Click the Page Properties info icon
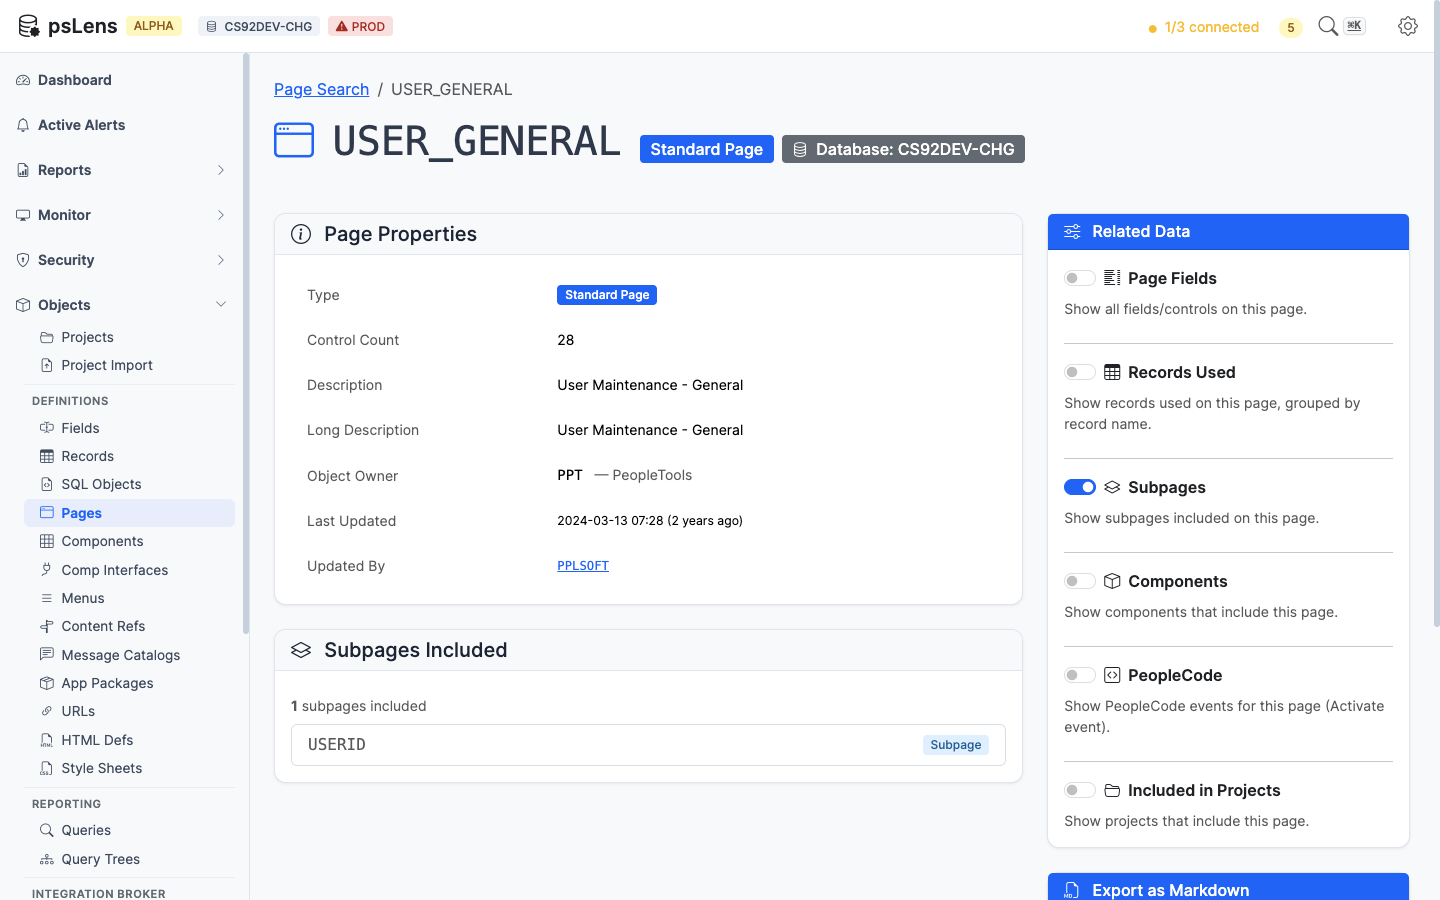 301,234
